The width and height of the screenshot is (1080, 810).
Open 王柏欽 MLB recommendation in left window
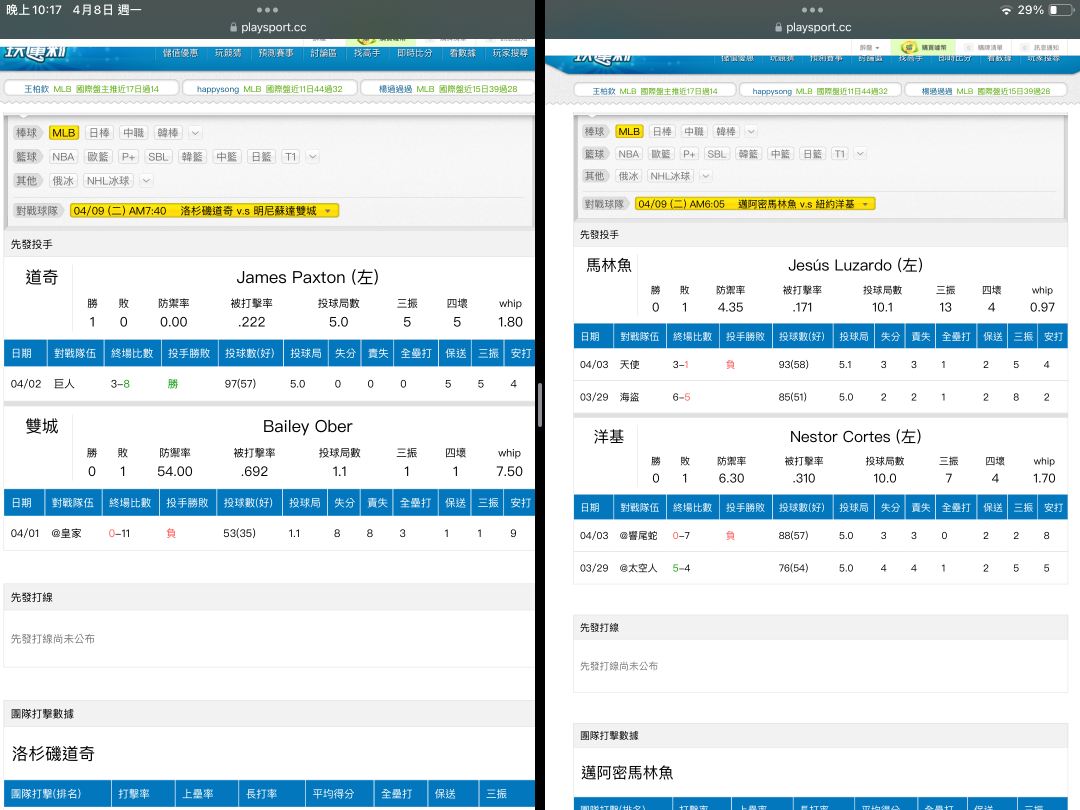[92, 89]
